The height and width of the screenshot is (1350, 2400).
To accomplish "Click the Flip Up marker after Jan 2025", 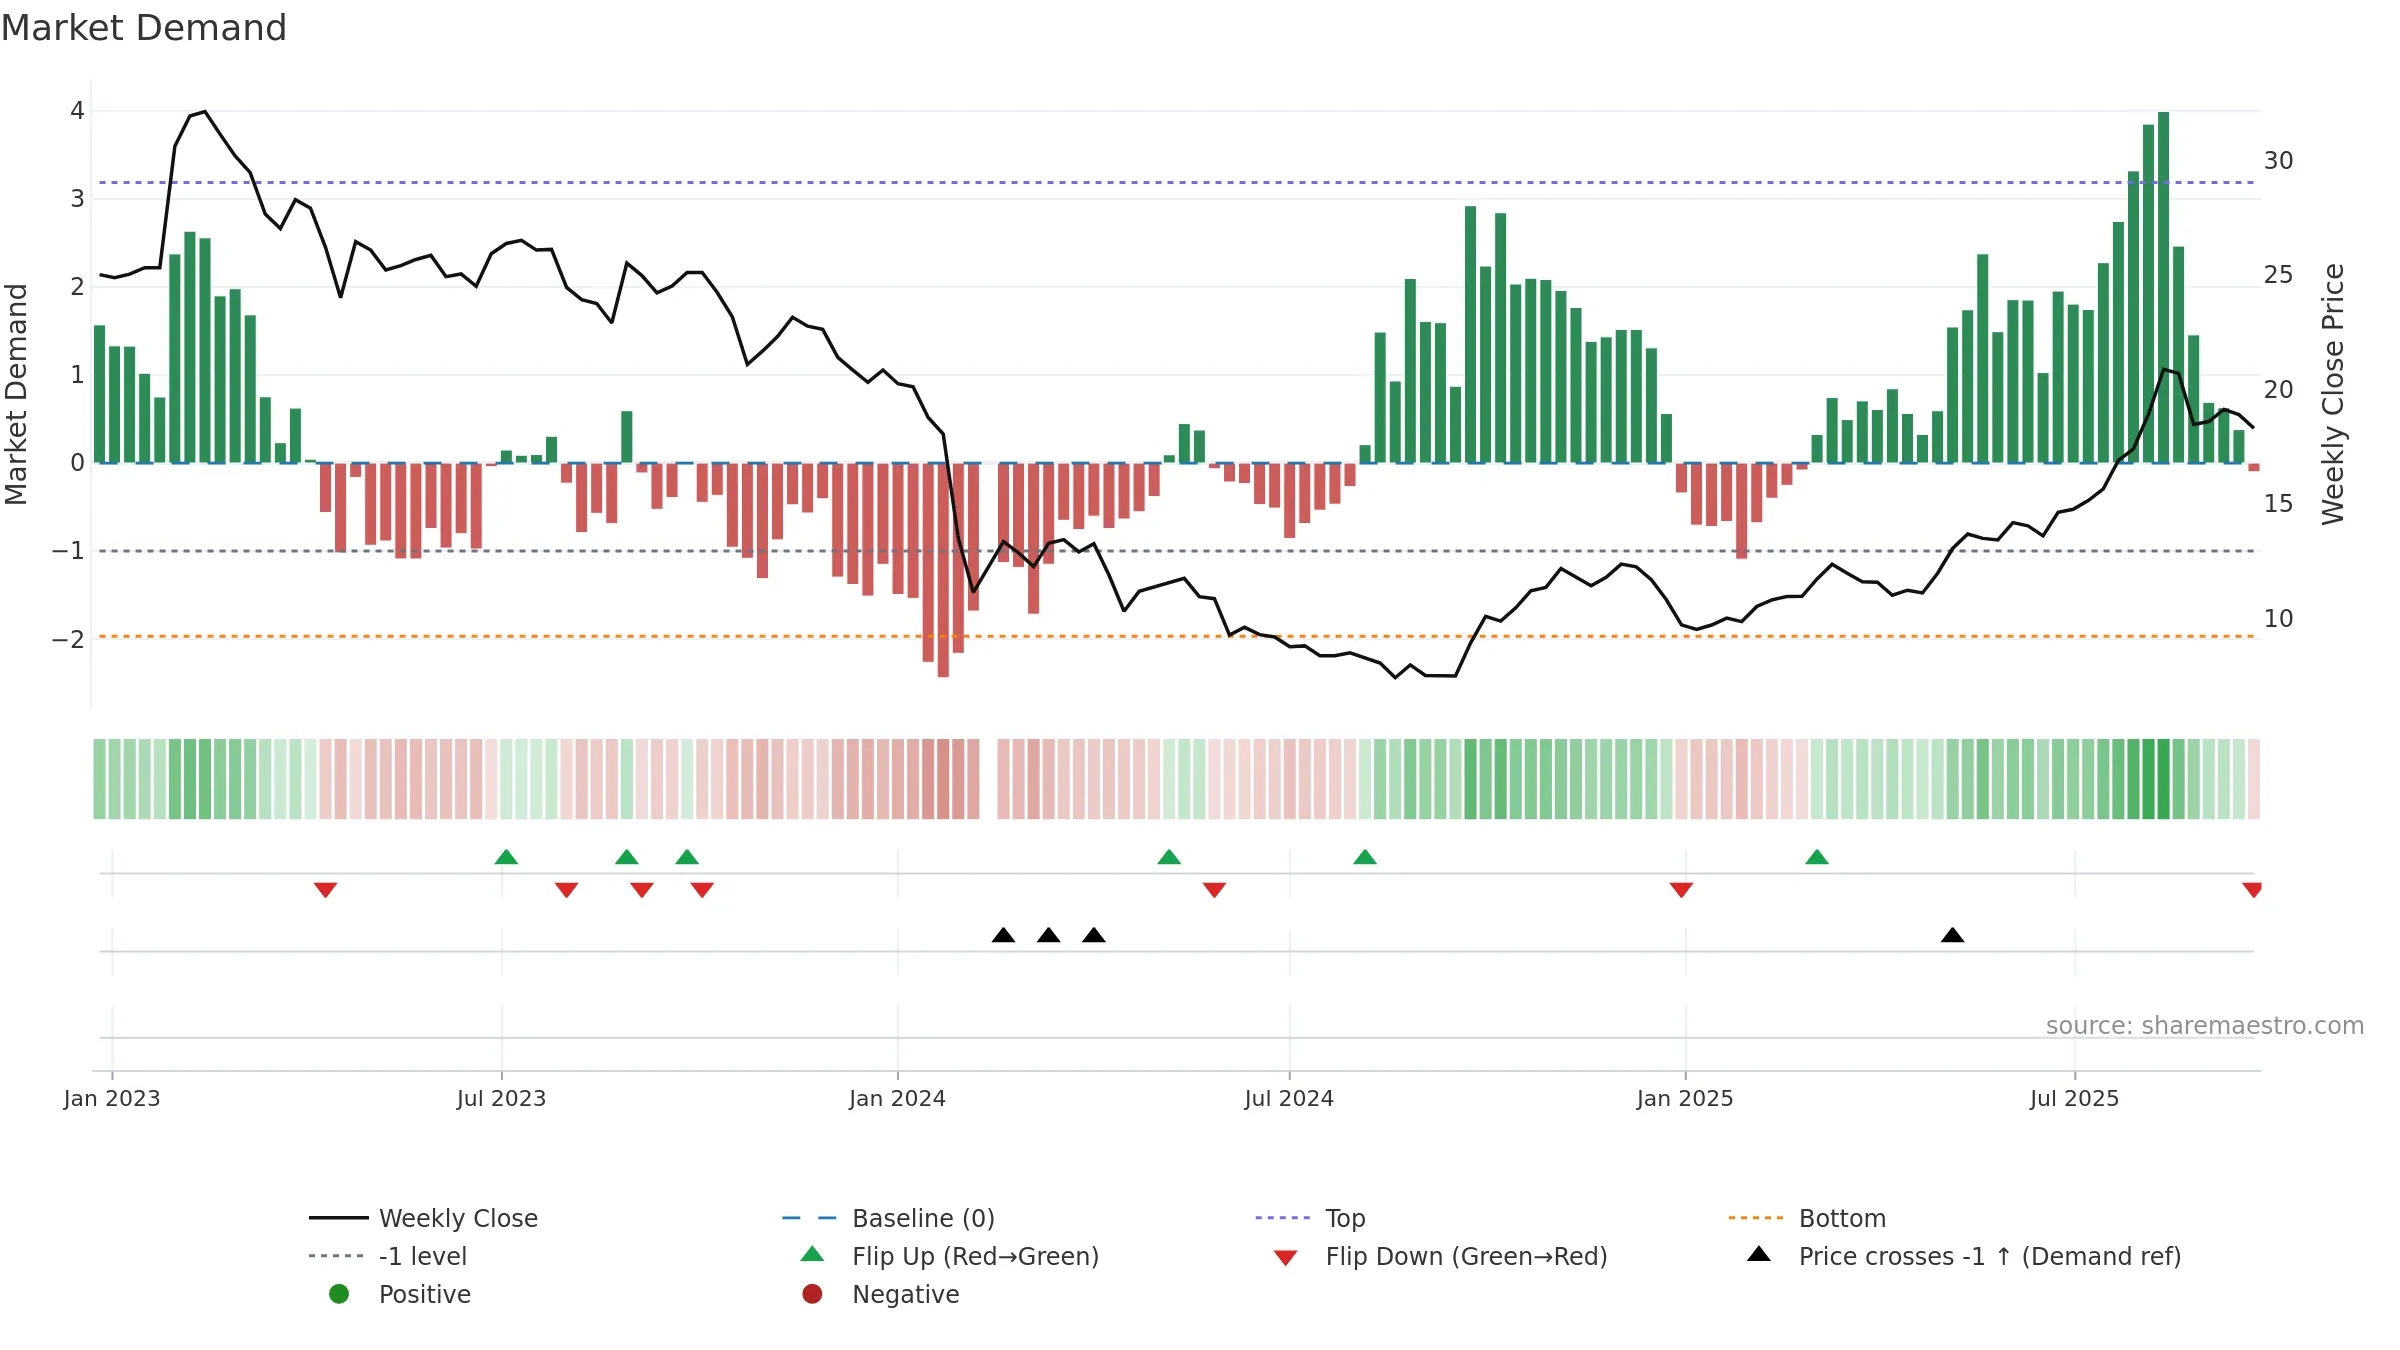I will point(1817,857).
